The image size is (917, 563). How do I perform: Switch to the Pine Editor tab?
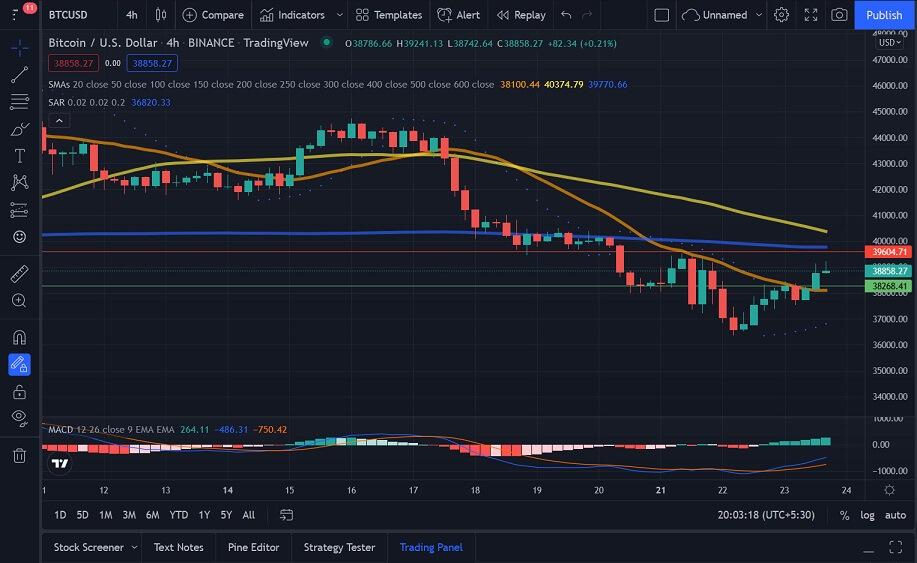pos(252,547)
